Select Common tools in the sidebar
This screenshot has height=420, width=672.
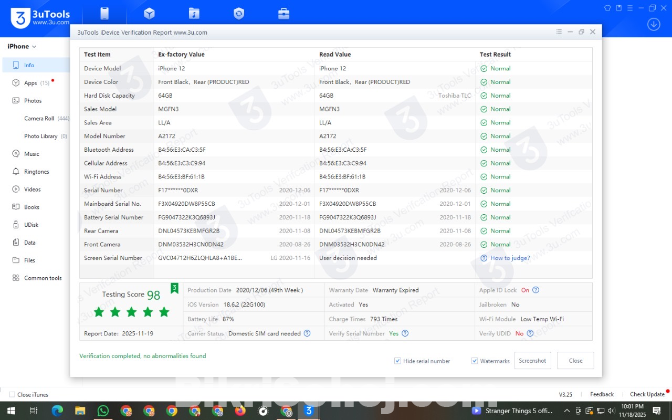click(43, 278)
